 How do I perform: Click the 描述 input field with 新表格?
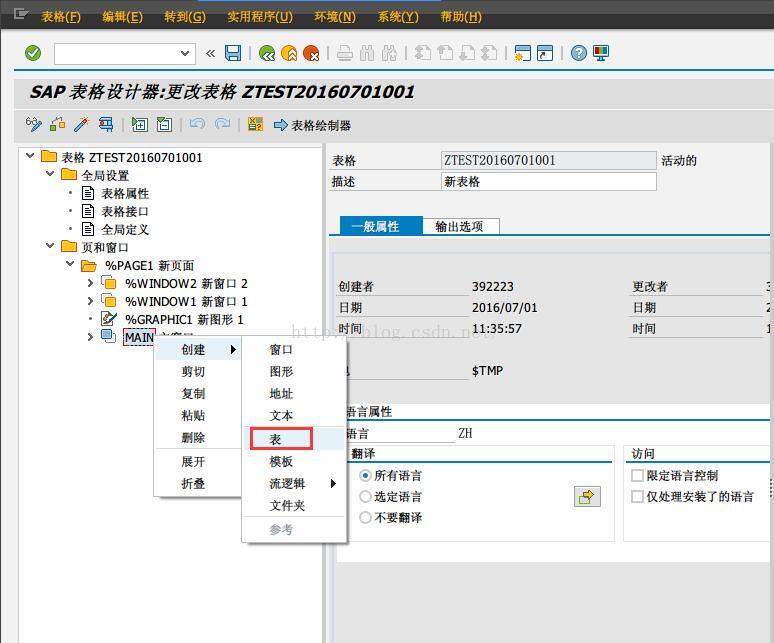[548, 182]
